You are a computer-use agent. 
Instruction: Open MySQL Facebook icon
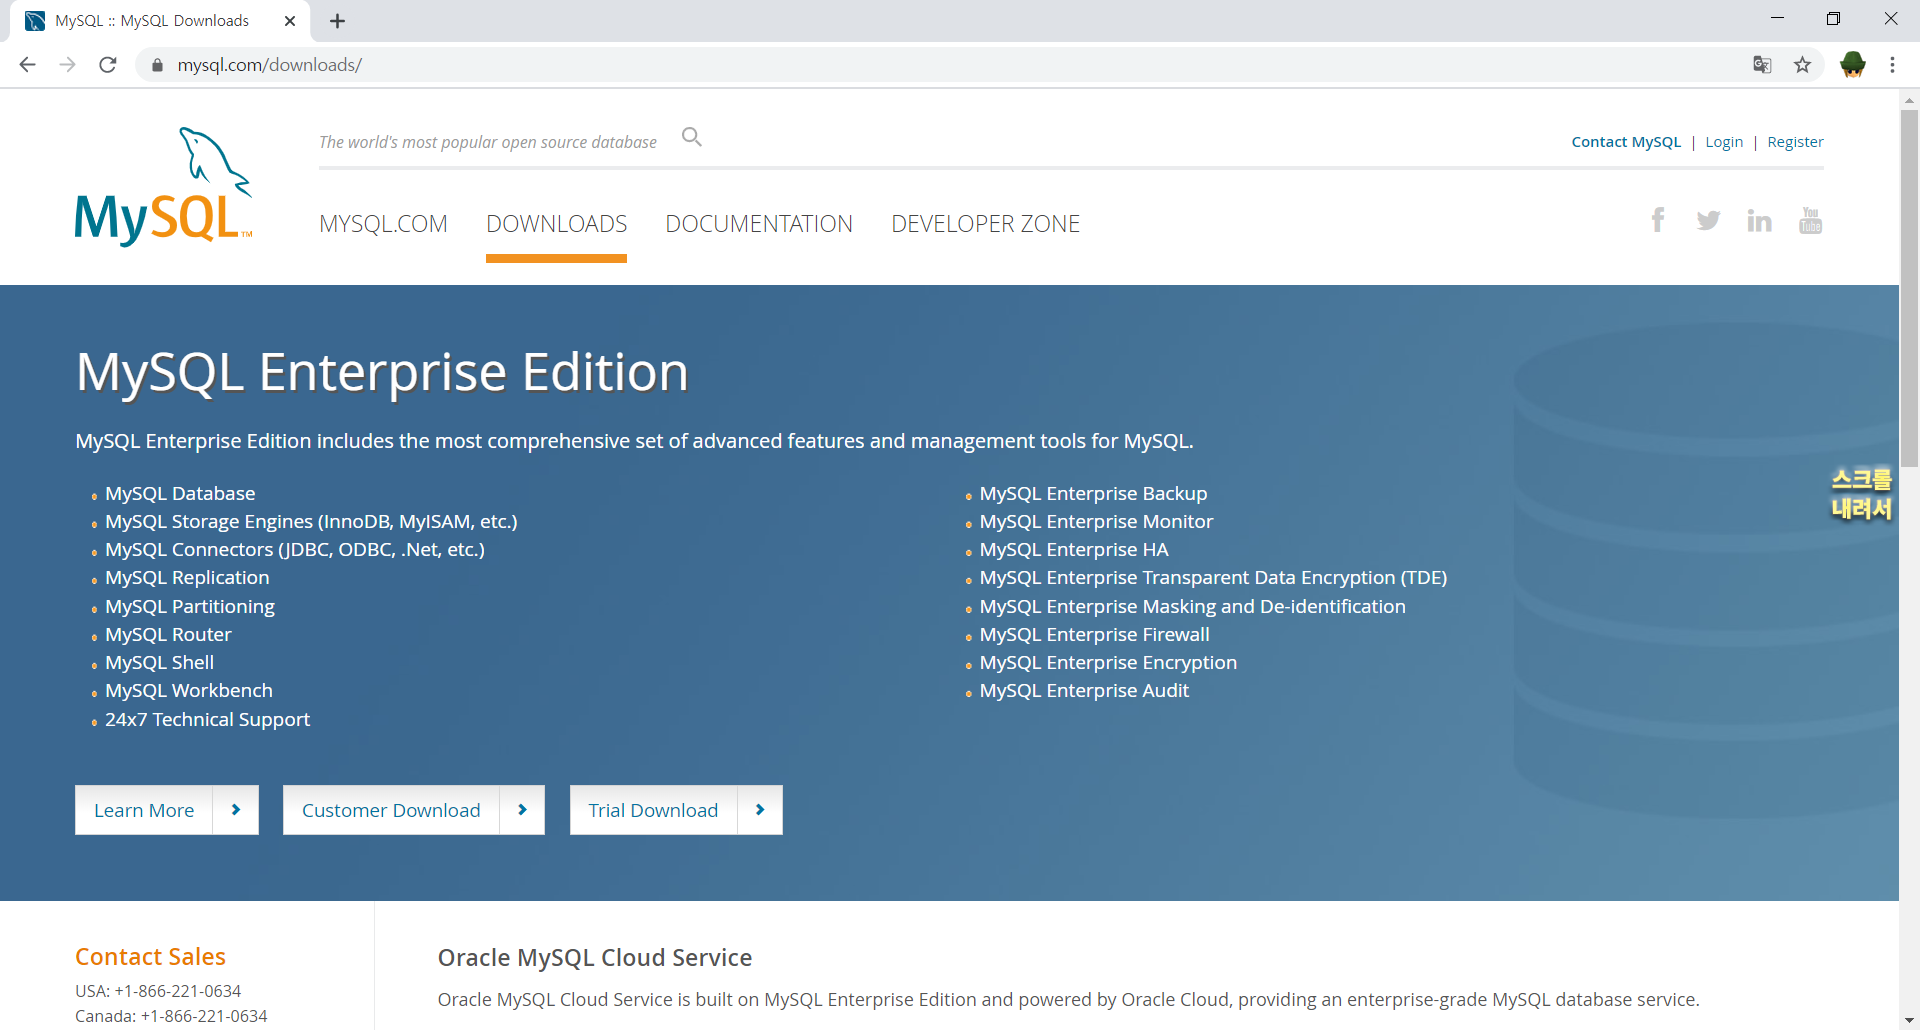tap(1658, 220)
